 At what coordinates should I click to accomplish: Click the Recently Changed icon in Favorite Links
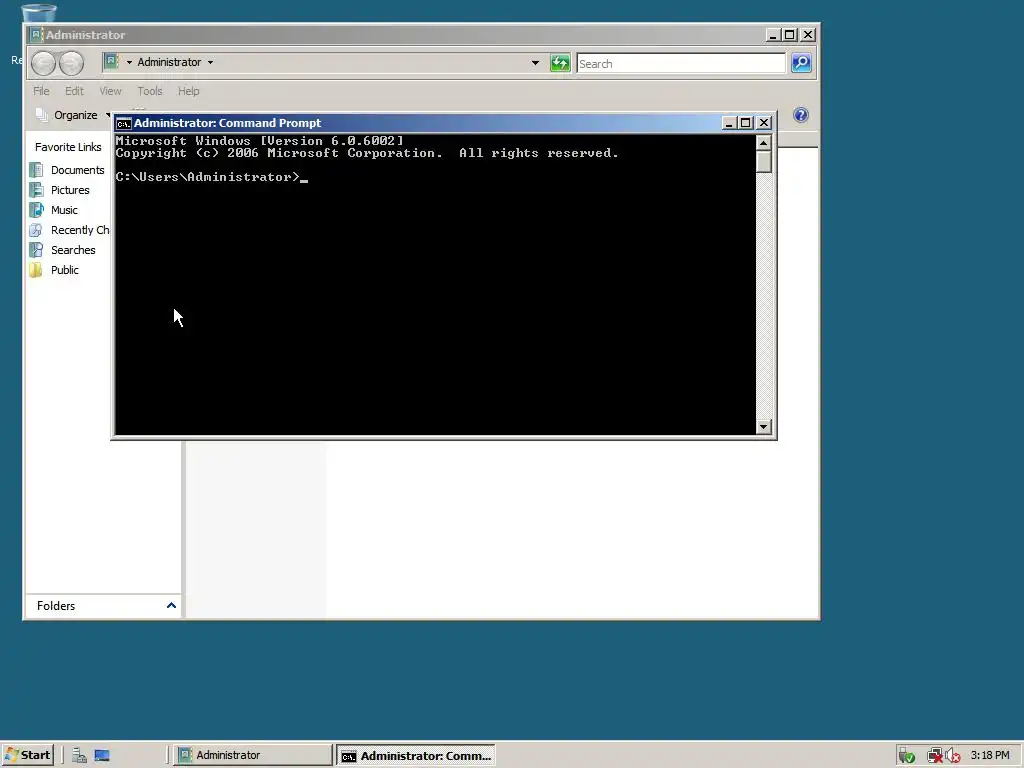tap(37, 230)
